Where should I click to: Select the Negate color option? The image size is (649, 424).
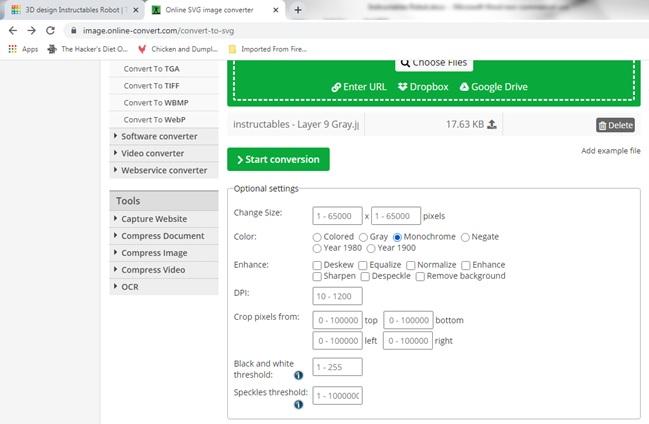(465, 237)
